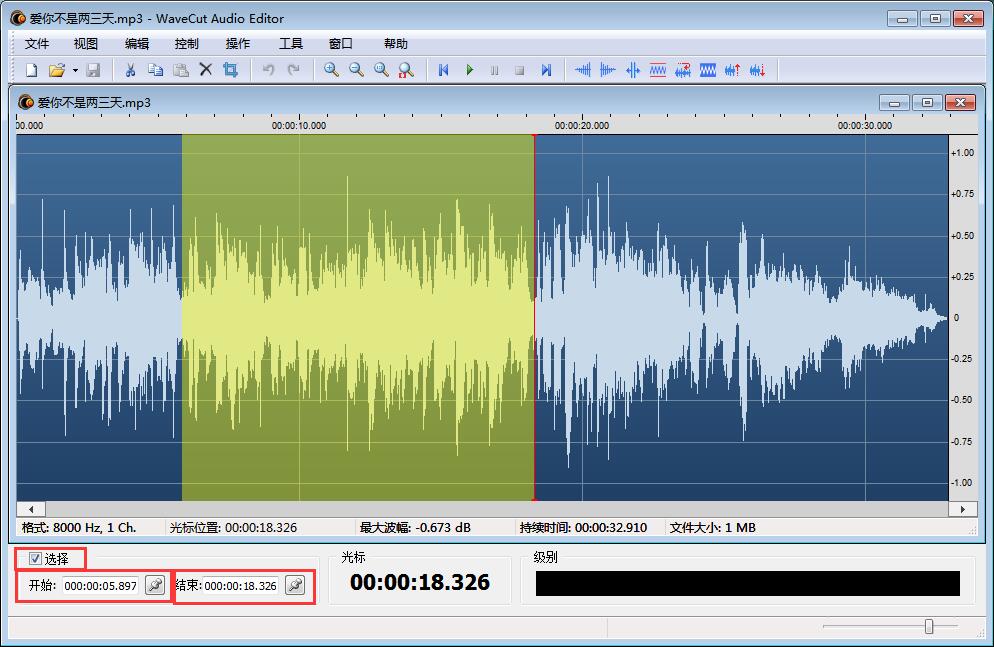Crop audio to the selection
The image size is (994, 647).
click(x=230, y=70)
